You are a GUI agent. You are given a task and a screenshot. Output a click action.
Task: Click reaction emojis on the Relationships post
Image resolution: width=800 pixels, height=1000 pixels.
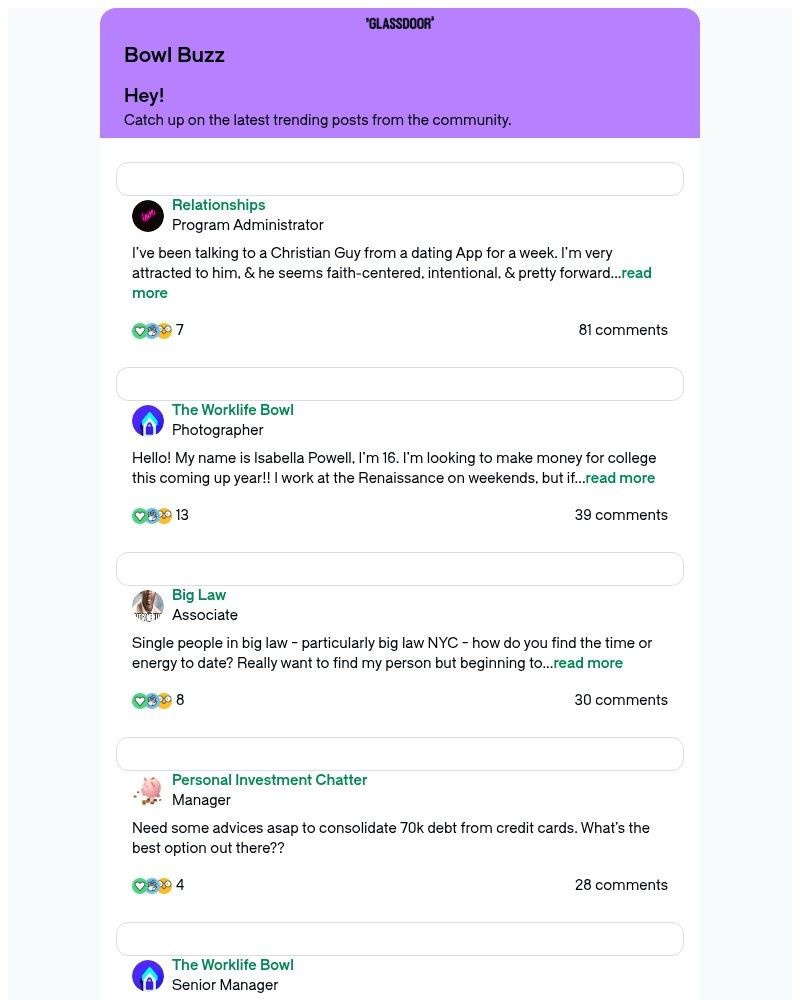(x=152, y=330)
